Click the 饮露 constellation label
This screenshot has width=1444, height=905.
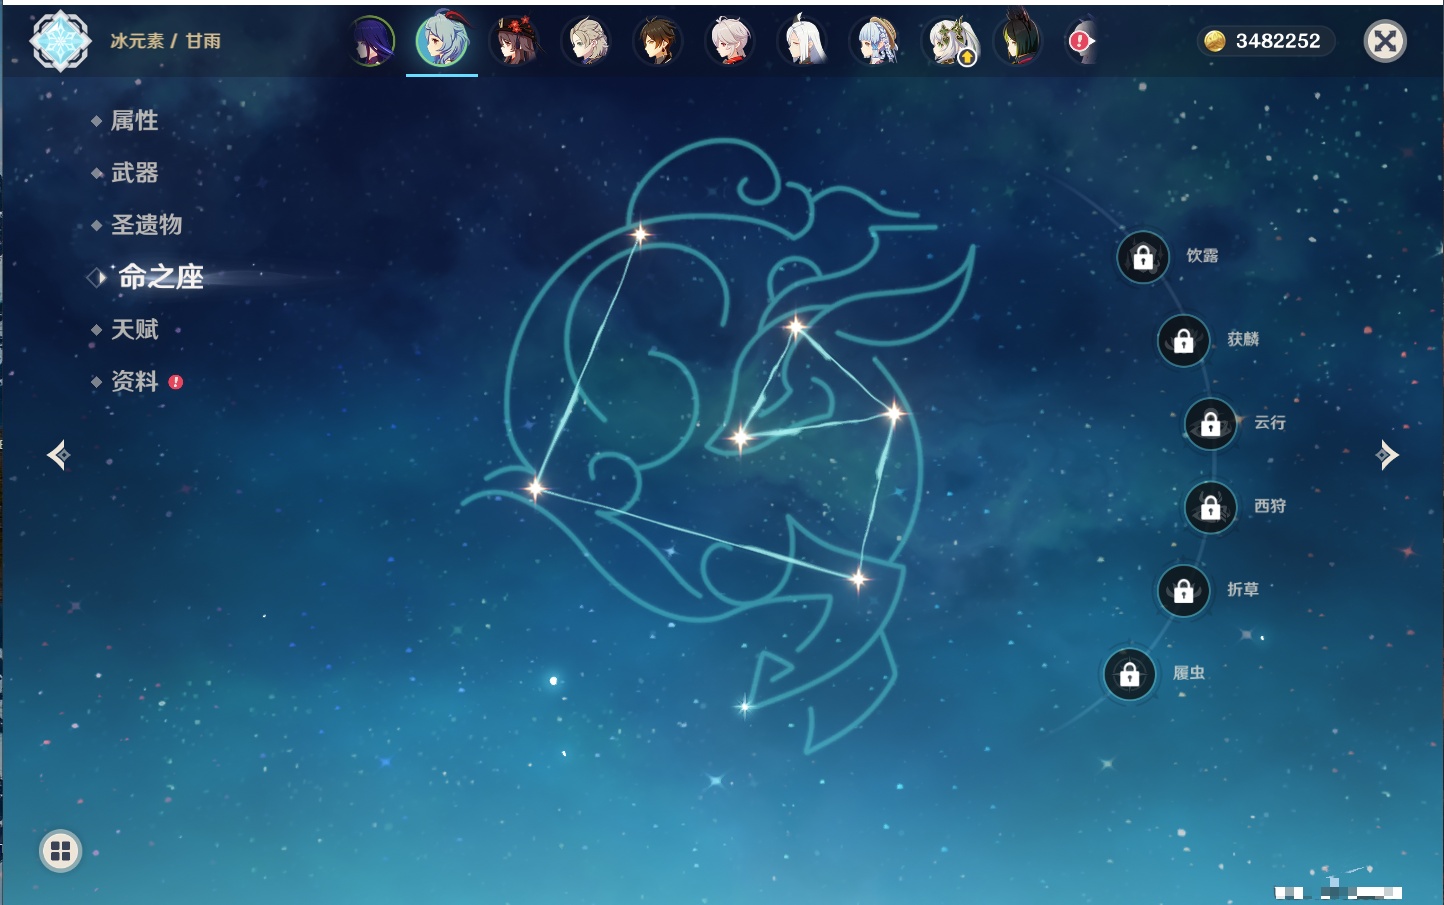(1202, 256)
